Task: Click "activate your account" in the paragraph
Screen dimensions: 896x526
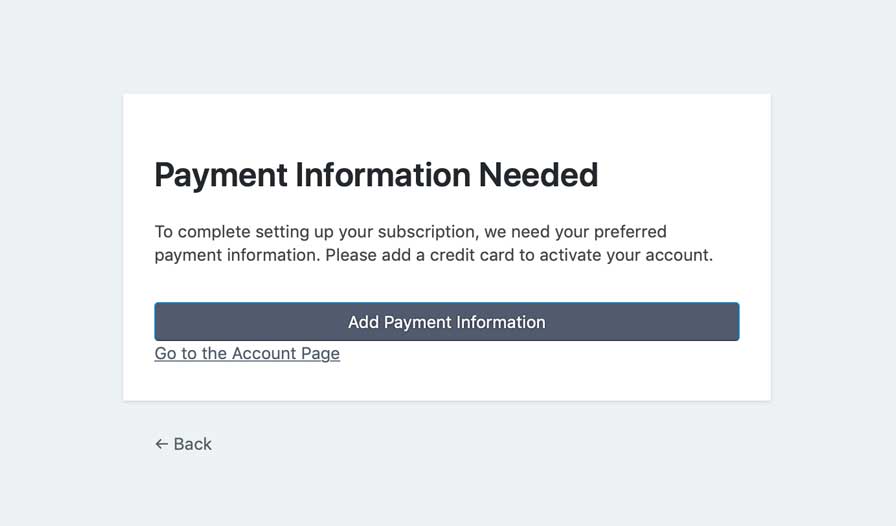Action: click(626, 255)
